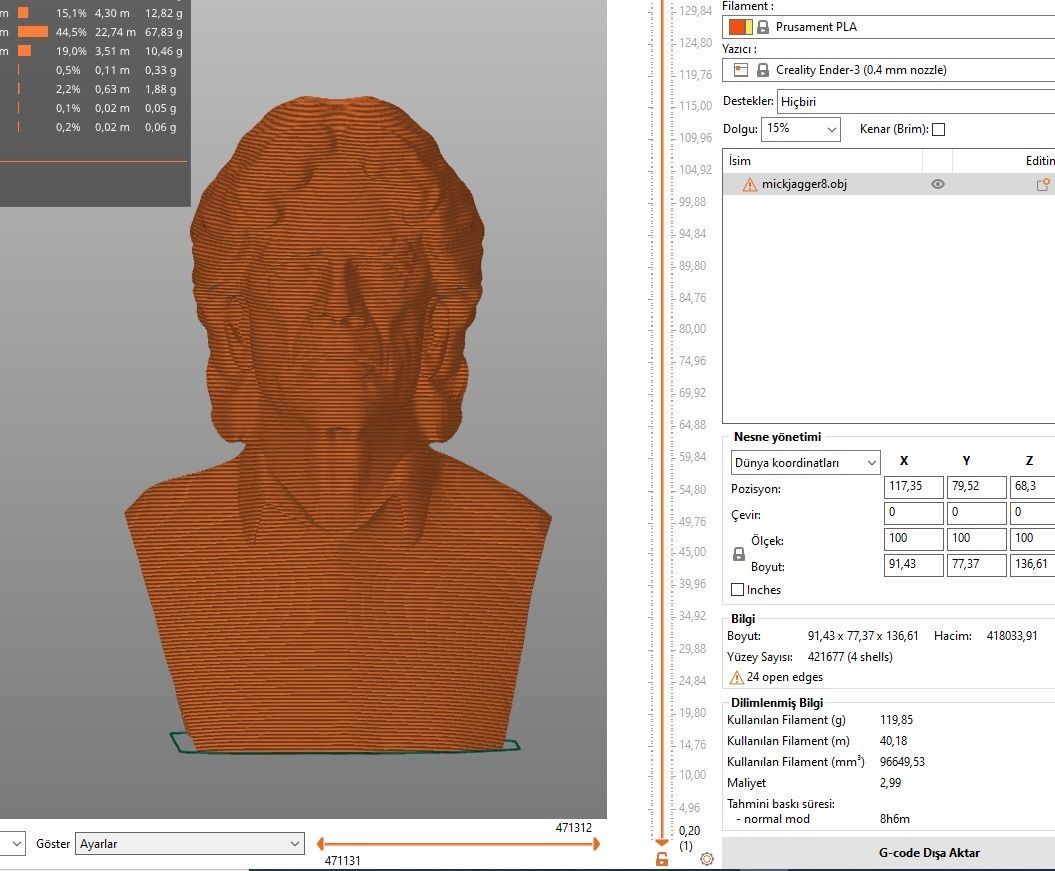Viewport: 1055px width, 871px height.
Task: Open the Göster dropdown showing Ayarlar
Action: point(189,843)
